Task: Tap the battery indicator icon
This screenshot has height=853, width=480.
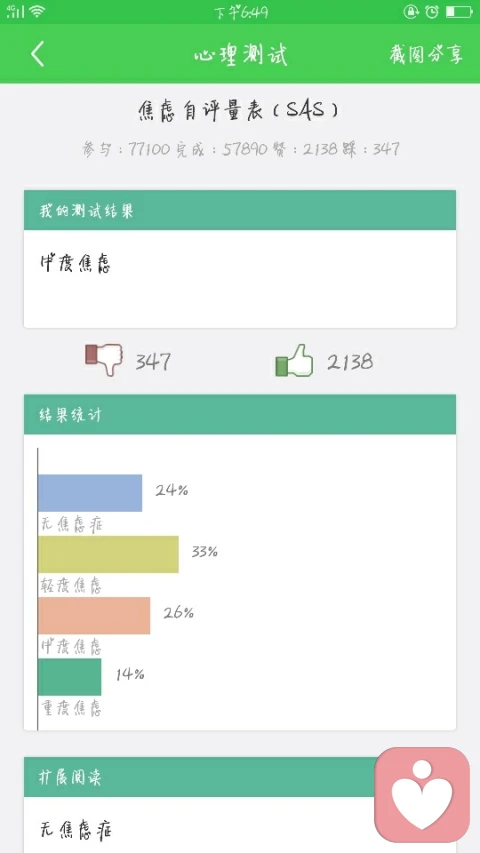Action: pos(459,11)
